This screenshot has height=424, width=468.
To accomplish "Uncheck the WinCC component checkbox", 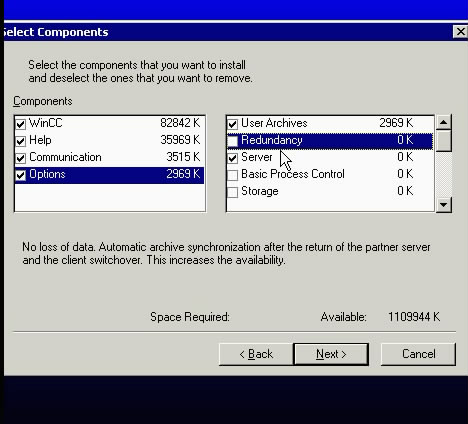I will [21, 124].
